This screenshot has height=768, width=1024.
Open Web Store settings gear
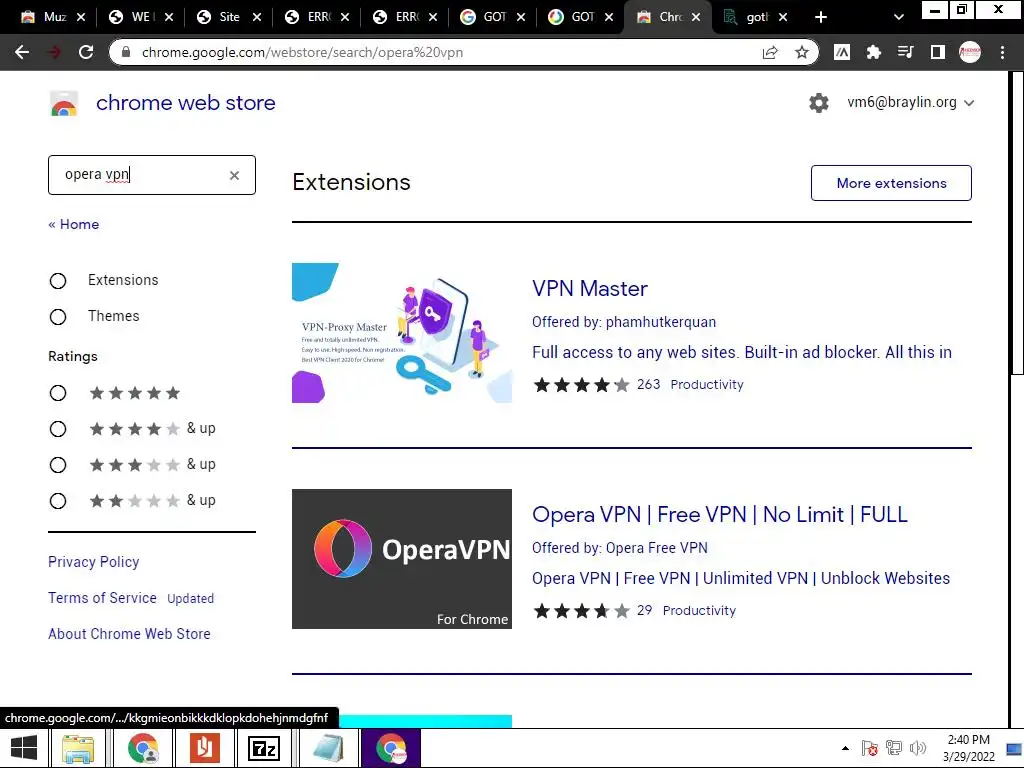[x=818, y=103]
